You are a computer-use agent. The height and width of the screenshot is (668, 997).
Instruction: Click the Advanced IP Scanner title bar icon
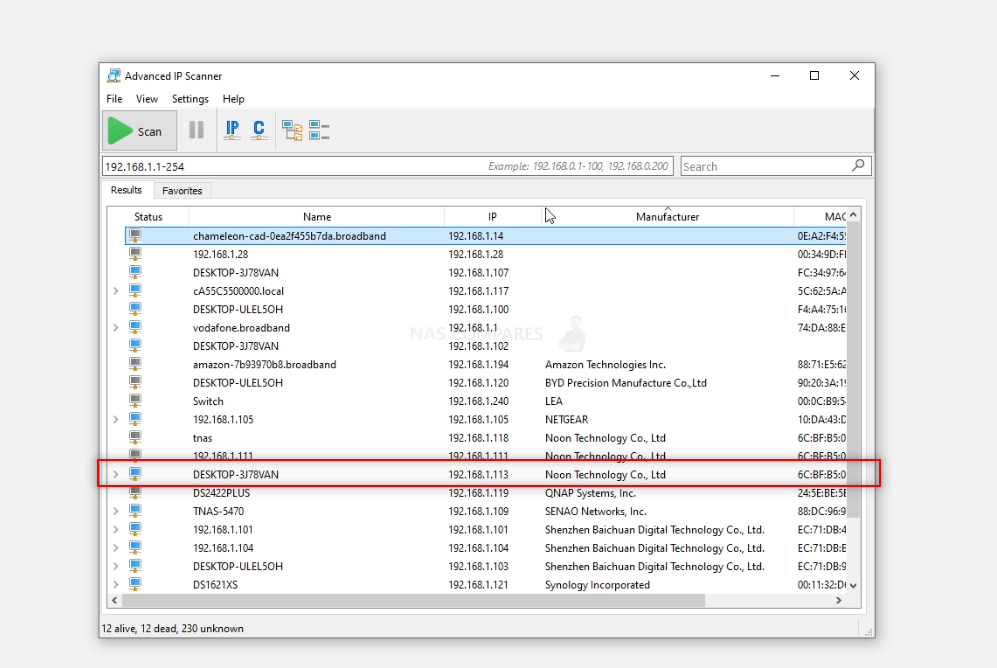coord(114,76)
